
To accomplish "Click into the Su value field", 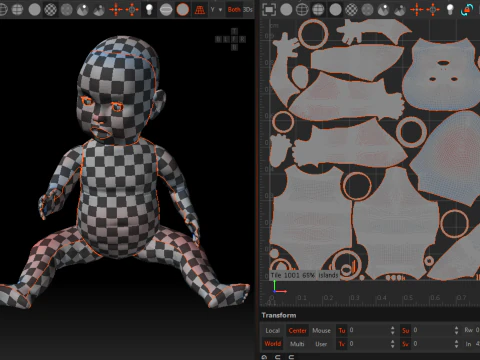I will pos(432,330).
